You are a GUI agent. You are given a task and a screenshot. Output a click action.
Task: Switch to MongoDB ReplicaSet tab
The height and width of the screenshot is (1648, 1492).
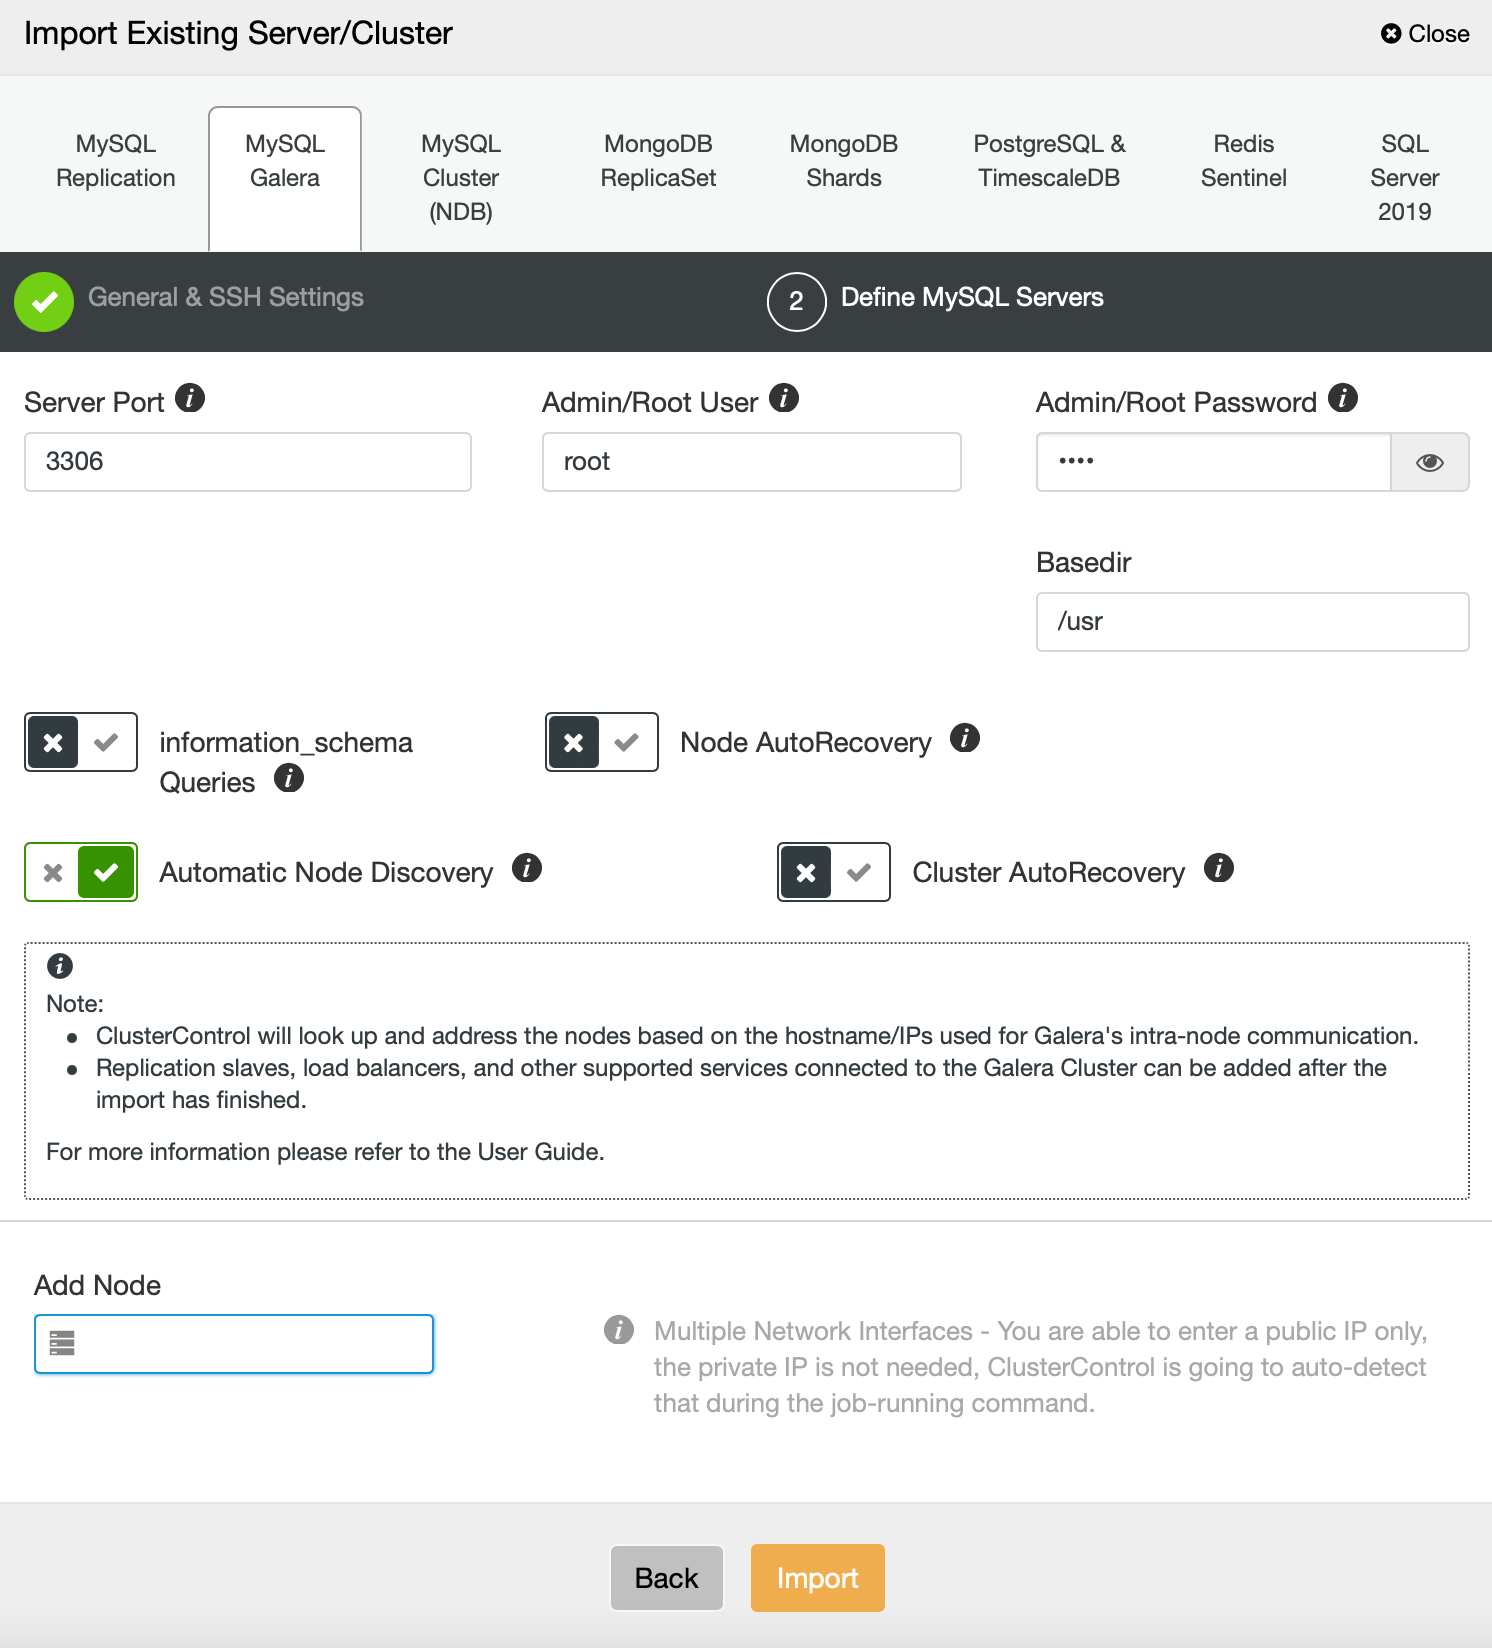[x=658, y=161]
